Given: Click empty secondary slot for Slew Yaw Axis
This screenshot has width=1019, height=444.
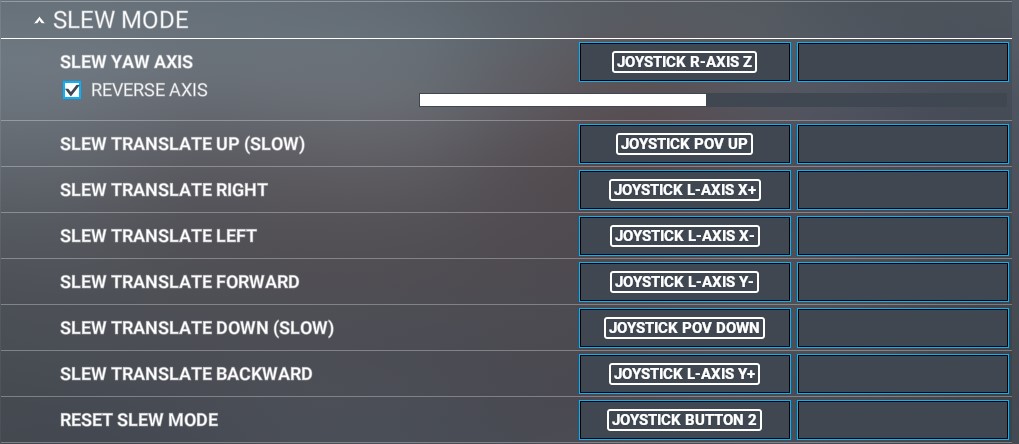Looking at the screenshot, I should pos(902,62).
